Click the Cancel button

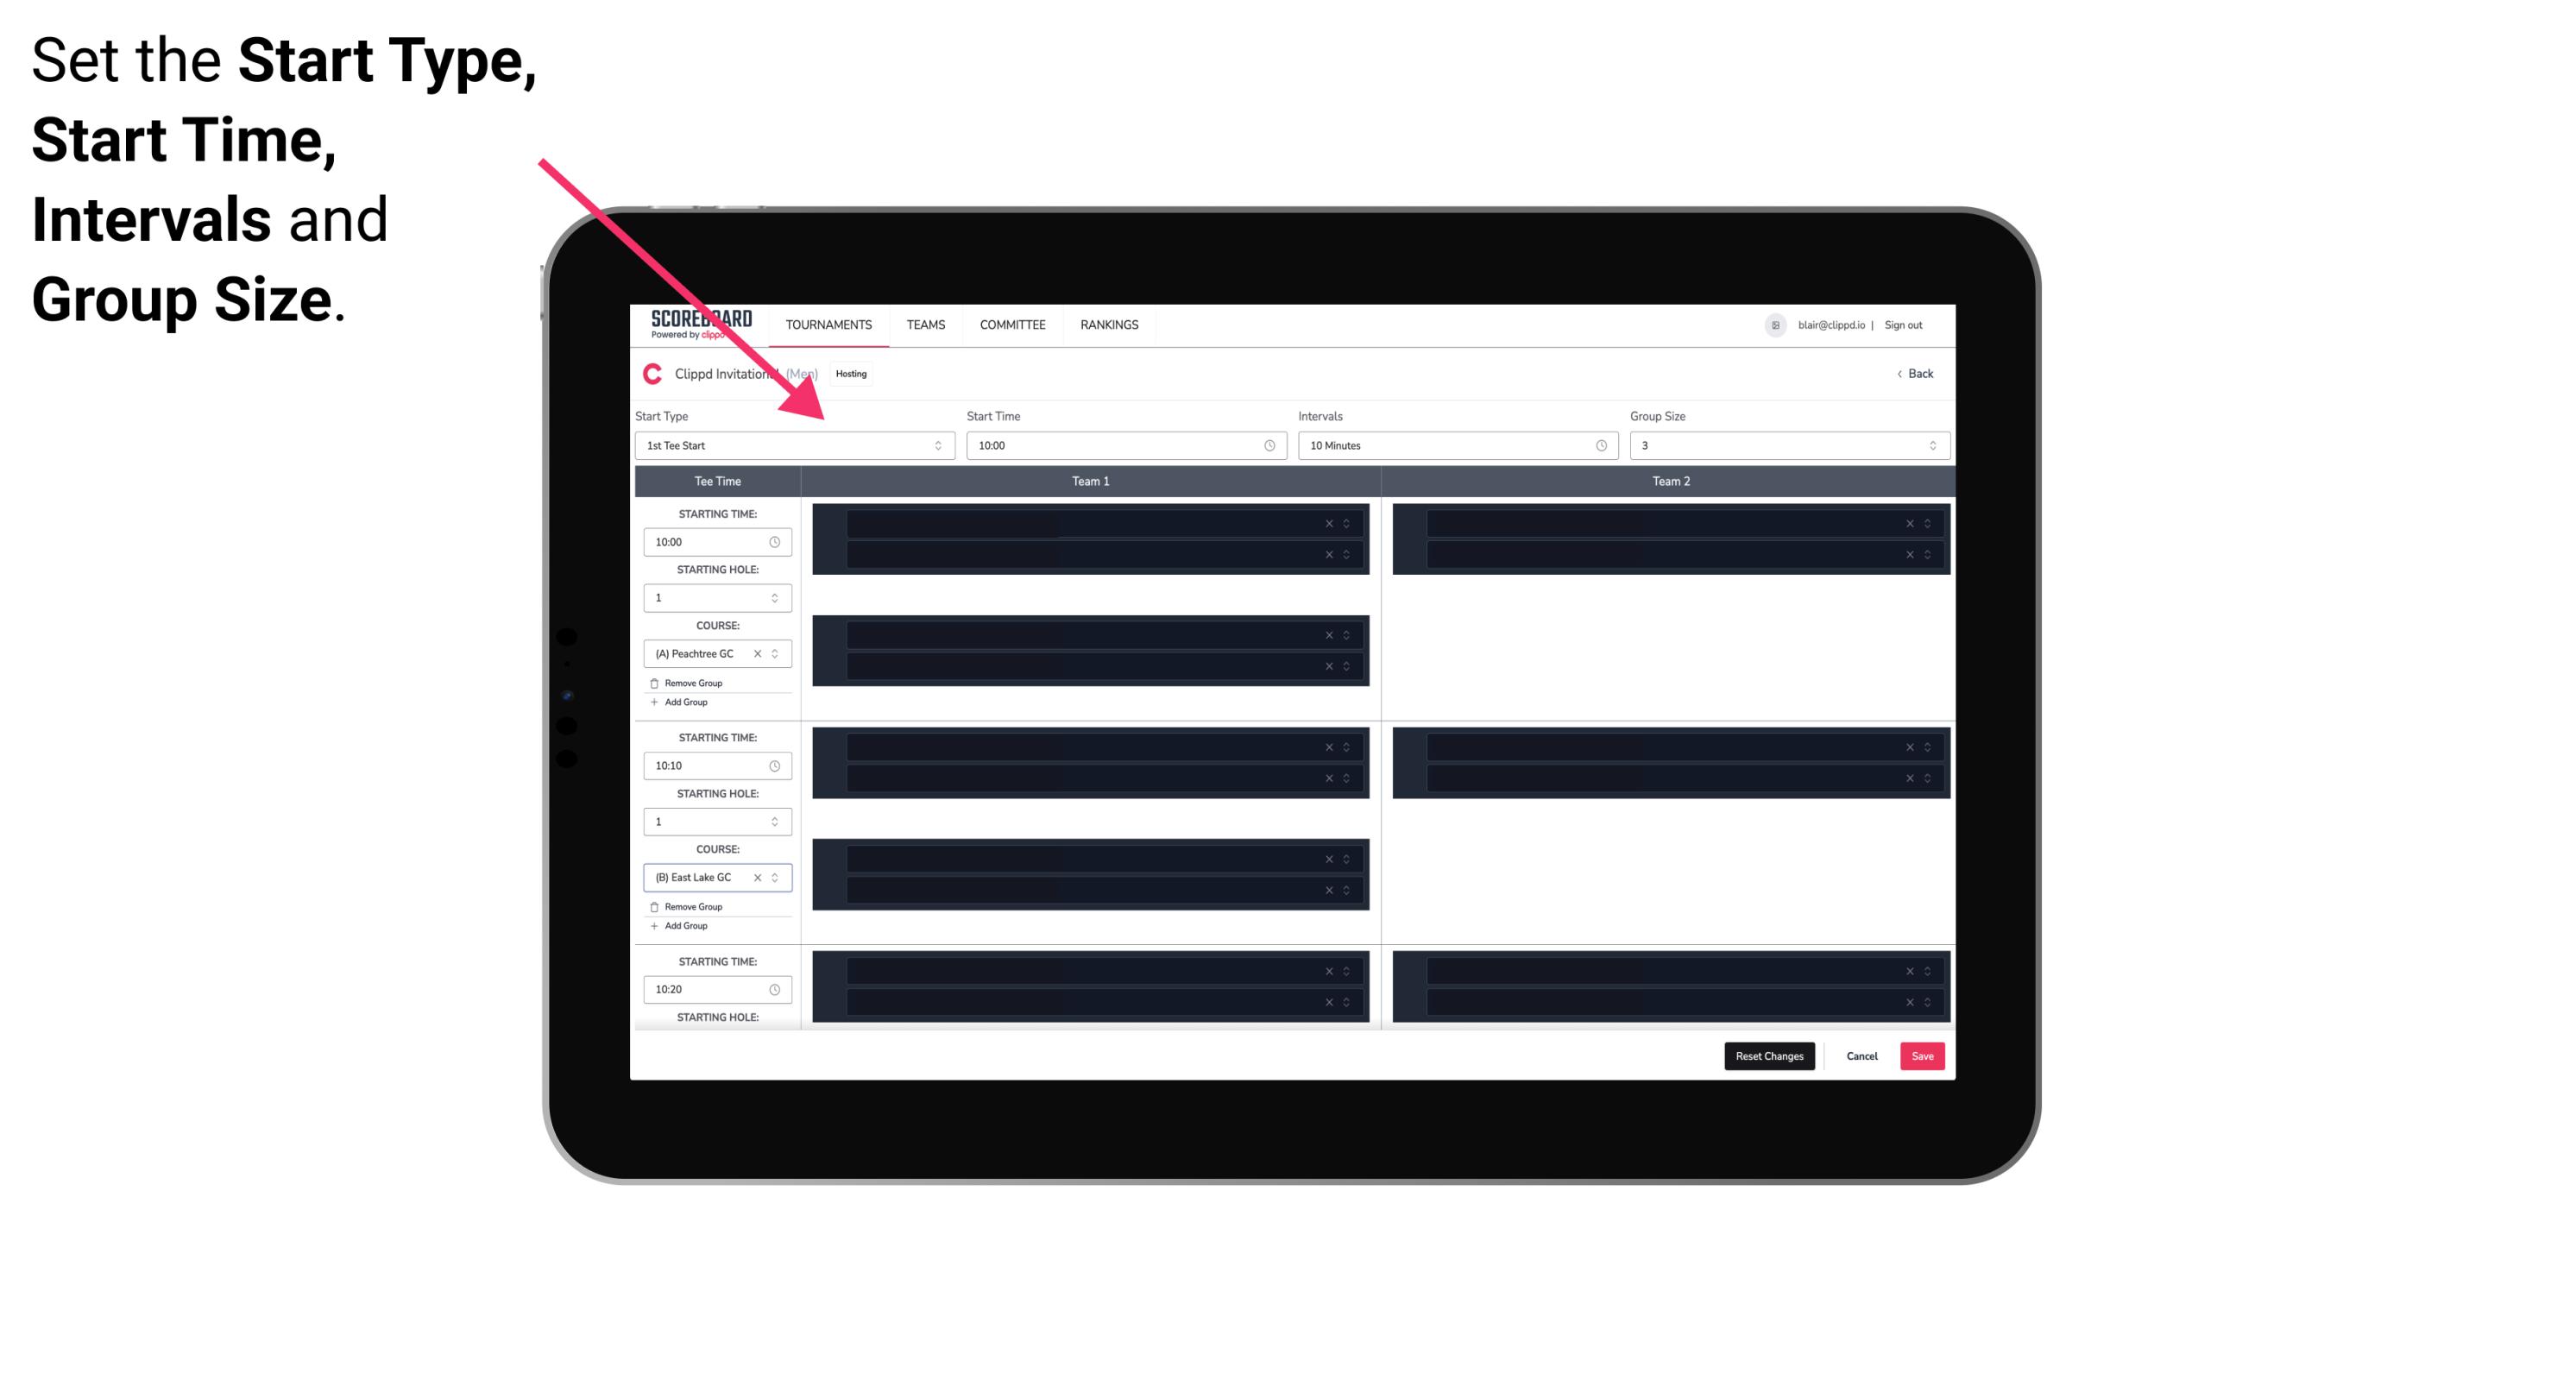click(1861, 1055)
